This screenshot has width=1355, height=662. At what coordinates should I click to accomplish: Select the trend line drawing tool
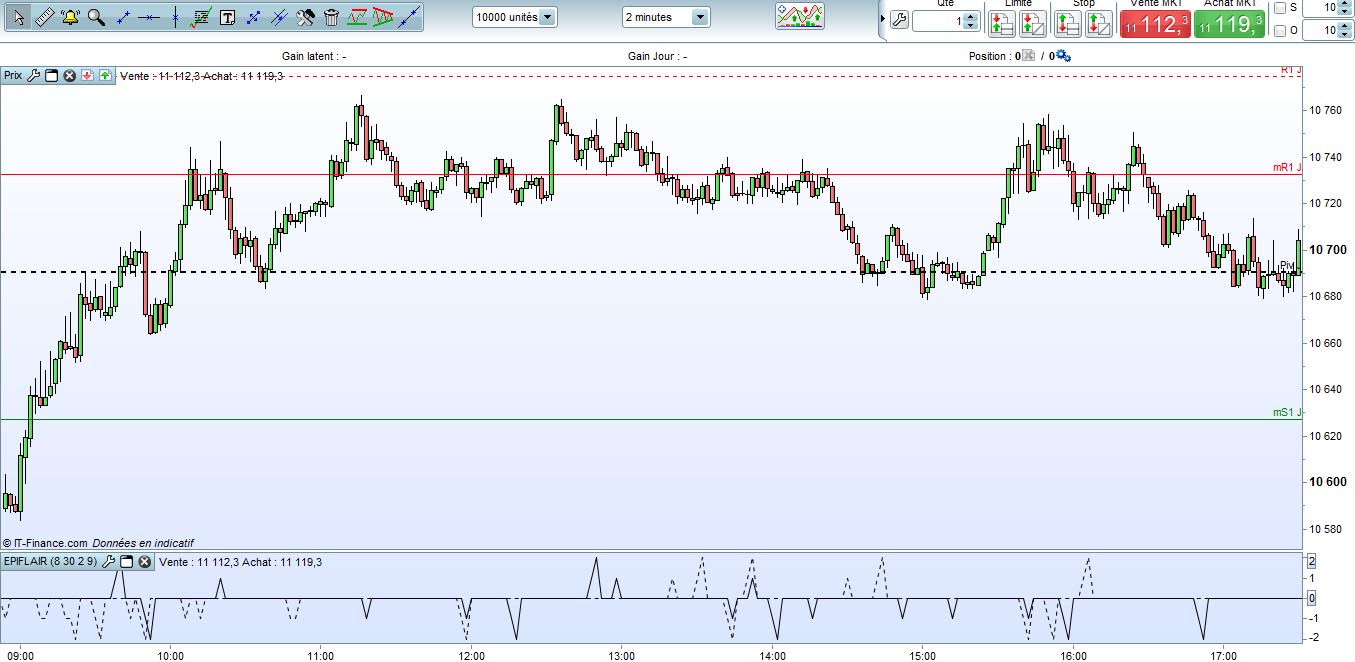tap(122, 17)
